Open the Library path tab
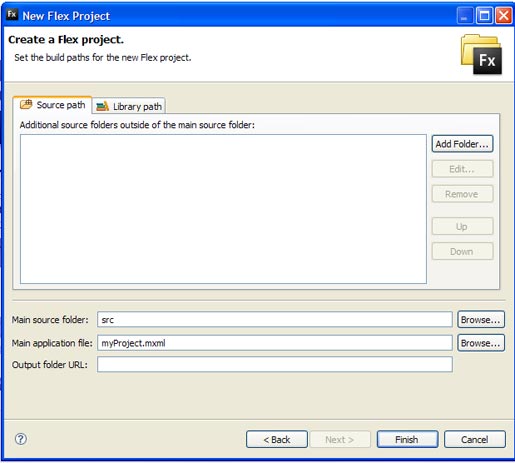The height and width of the screenshot is (463, 515). tap(129, 106)
